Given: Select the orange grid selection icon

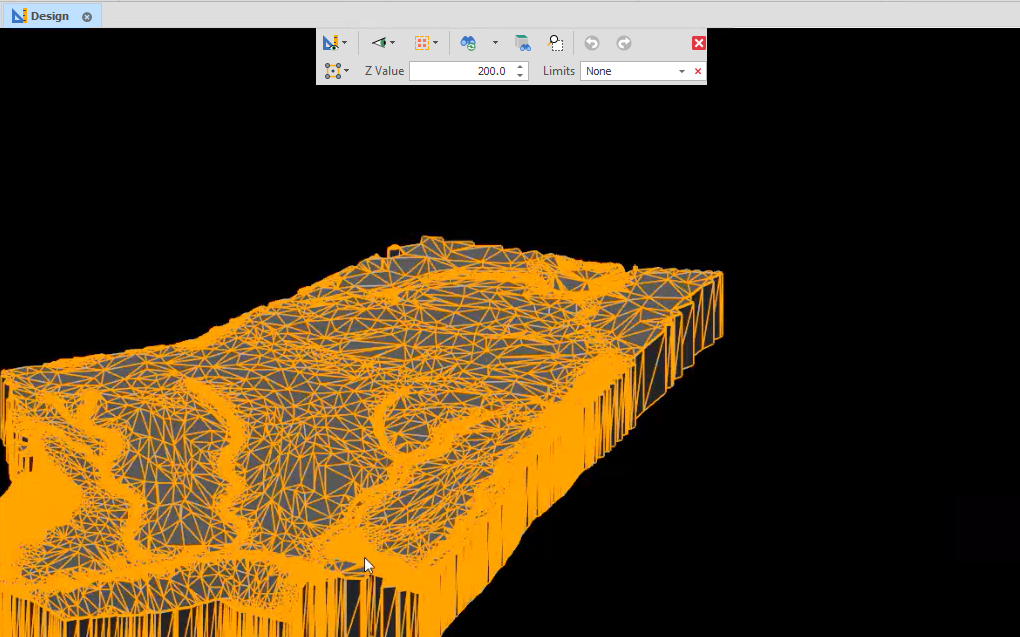Looking at the screenshot, I should [x=422, y=43].
